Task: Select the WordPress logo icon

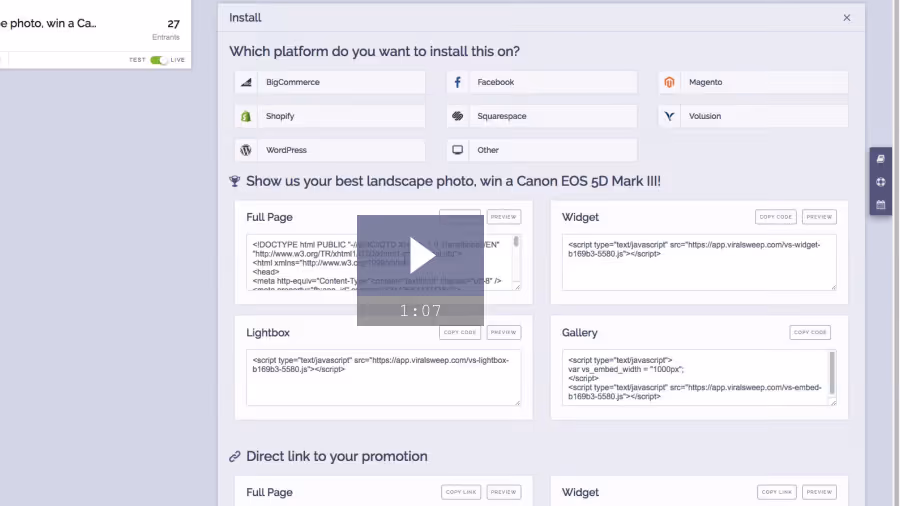Action: (246, 150)
